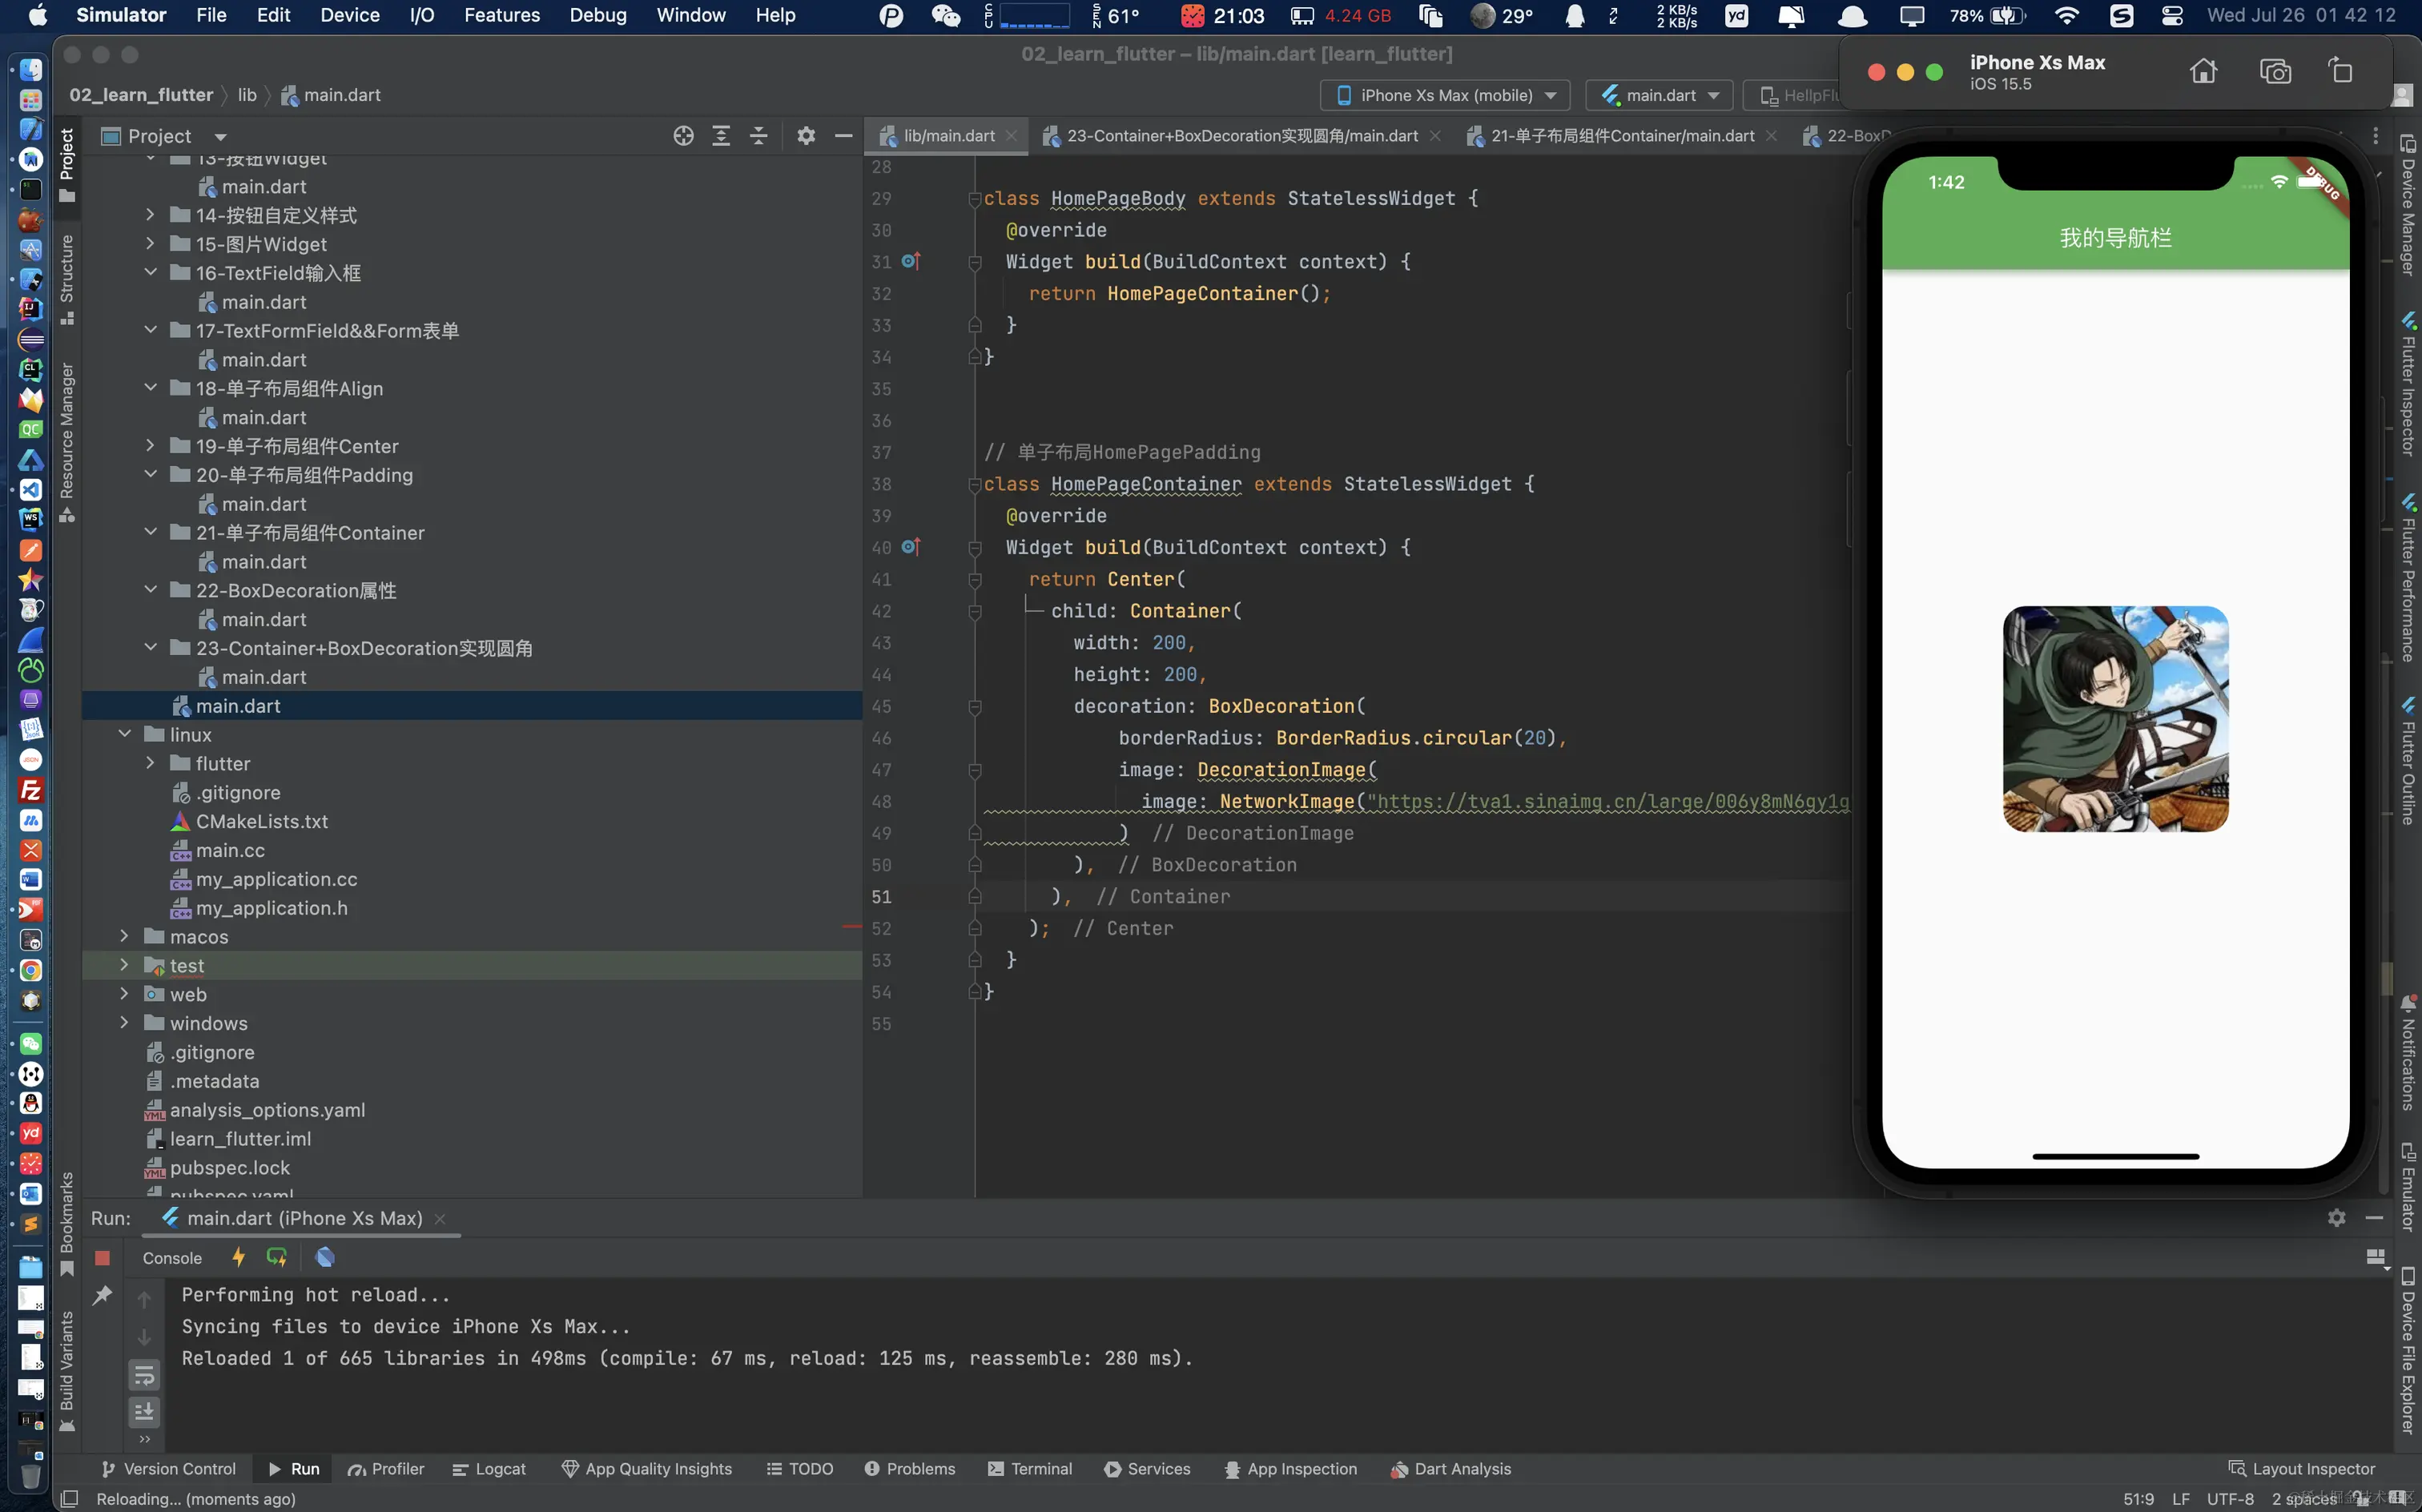The width and height of the screenshot is (2422, 1512).
Task: Expand the 14-按钮自定义样式 folder
Action: [150, 215]
